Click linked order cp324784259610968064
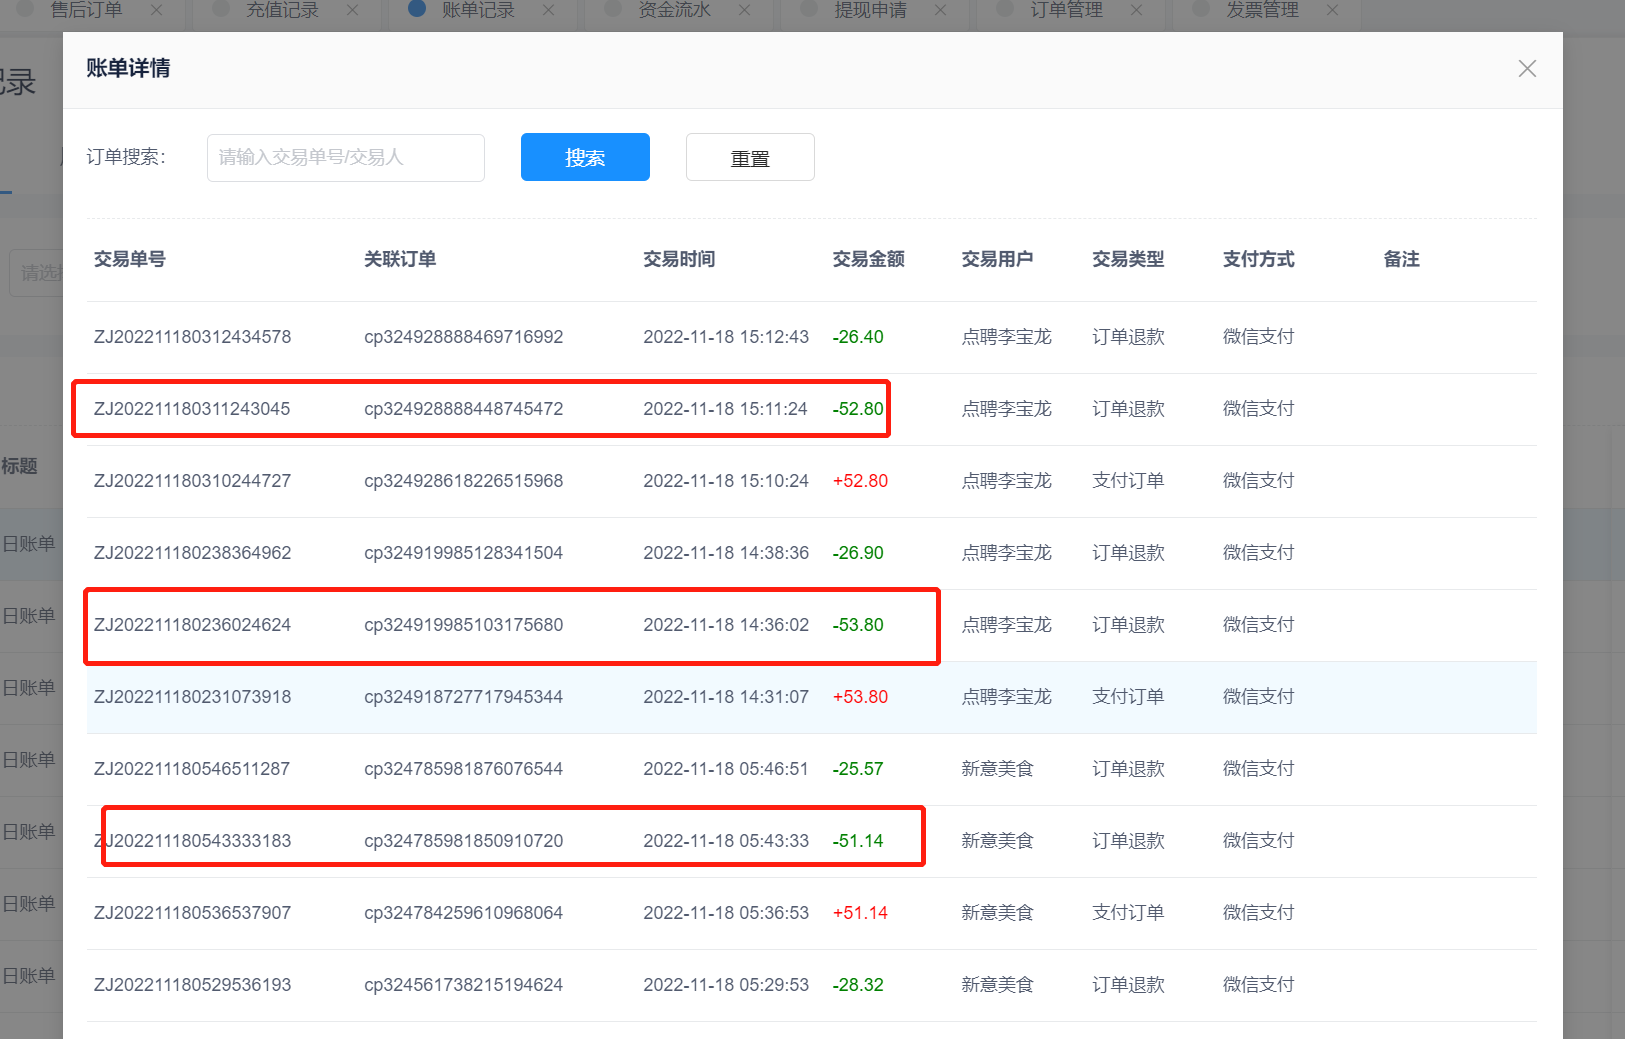1625x1039 pixels. [x=464, y=913]
